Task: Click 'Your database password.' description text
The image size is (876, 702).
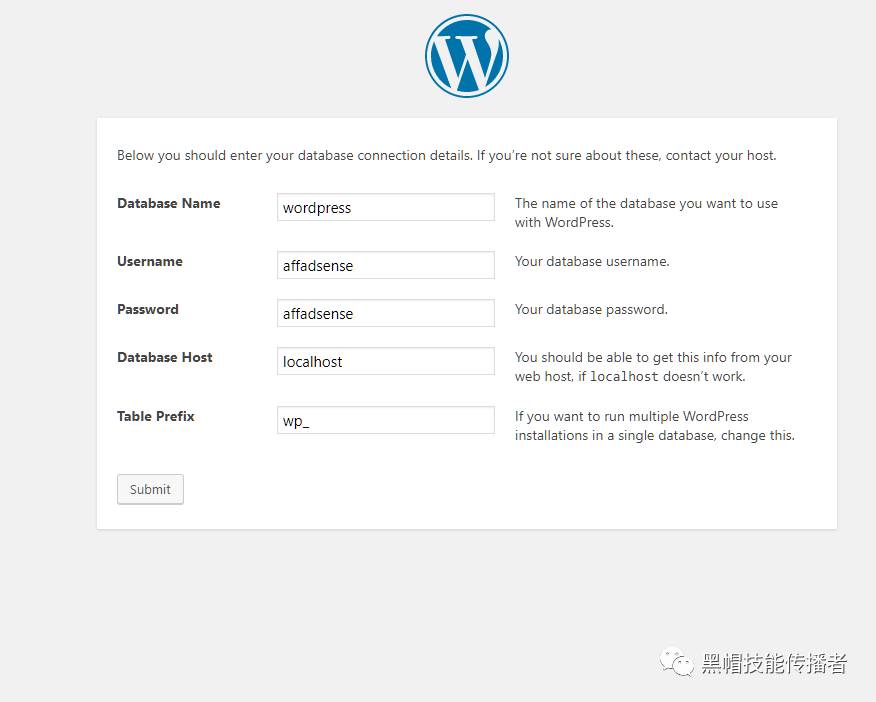Action: click(x=591, y=309)
